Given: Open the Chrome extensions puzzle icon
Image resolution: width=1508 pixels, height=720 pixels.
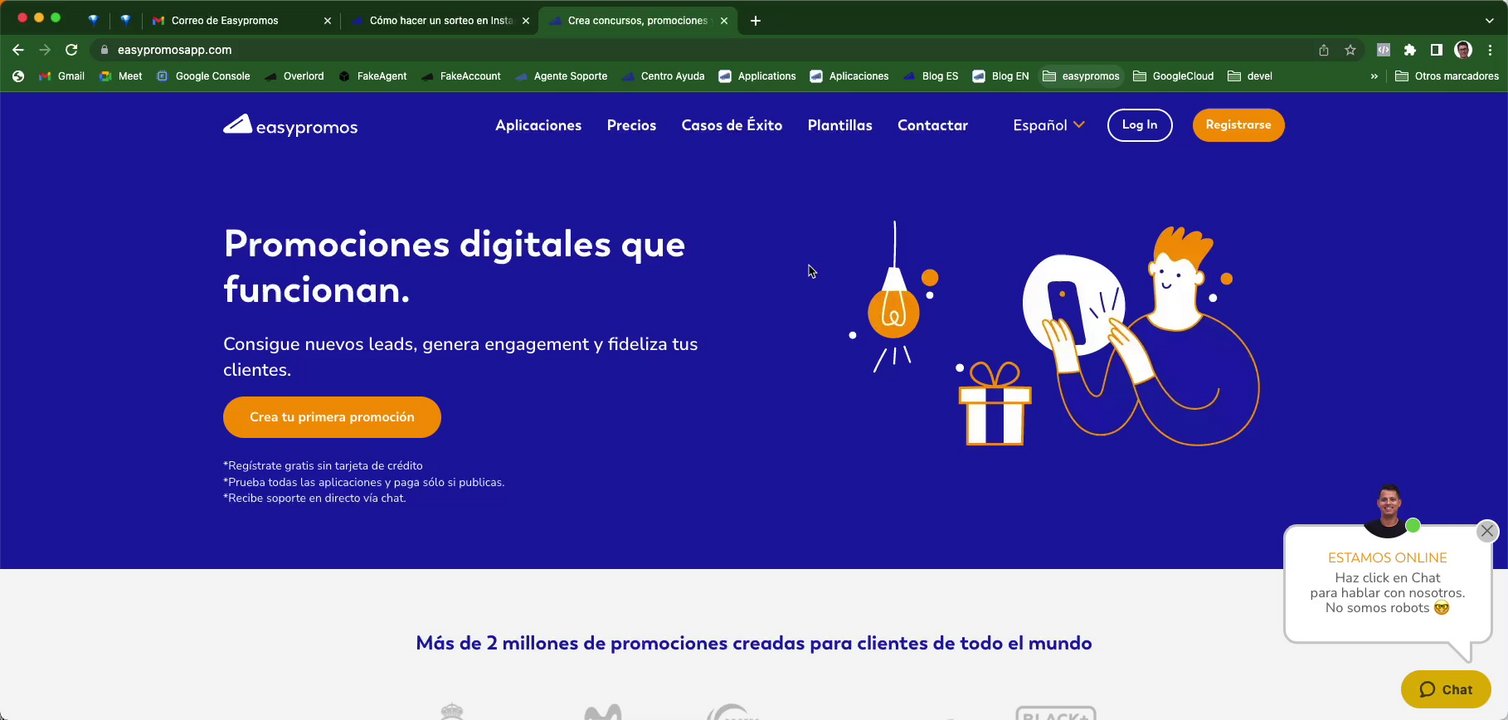Looking at the screenshot, I should click(1410, 50).
